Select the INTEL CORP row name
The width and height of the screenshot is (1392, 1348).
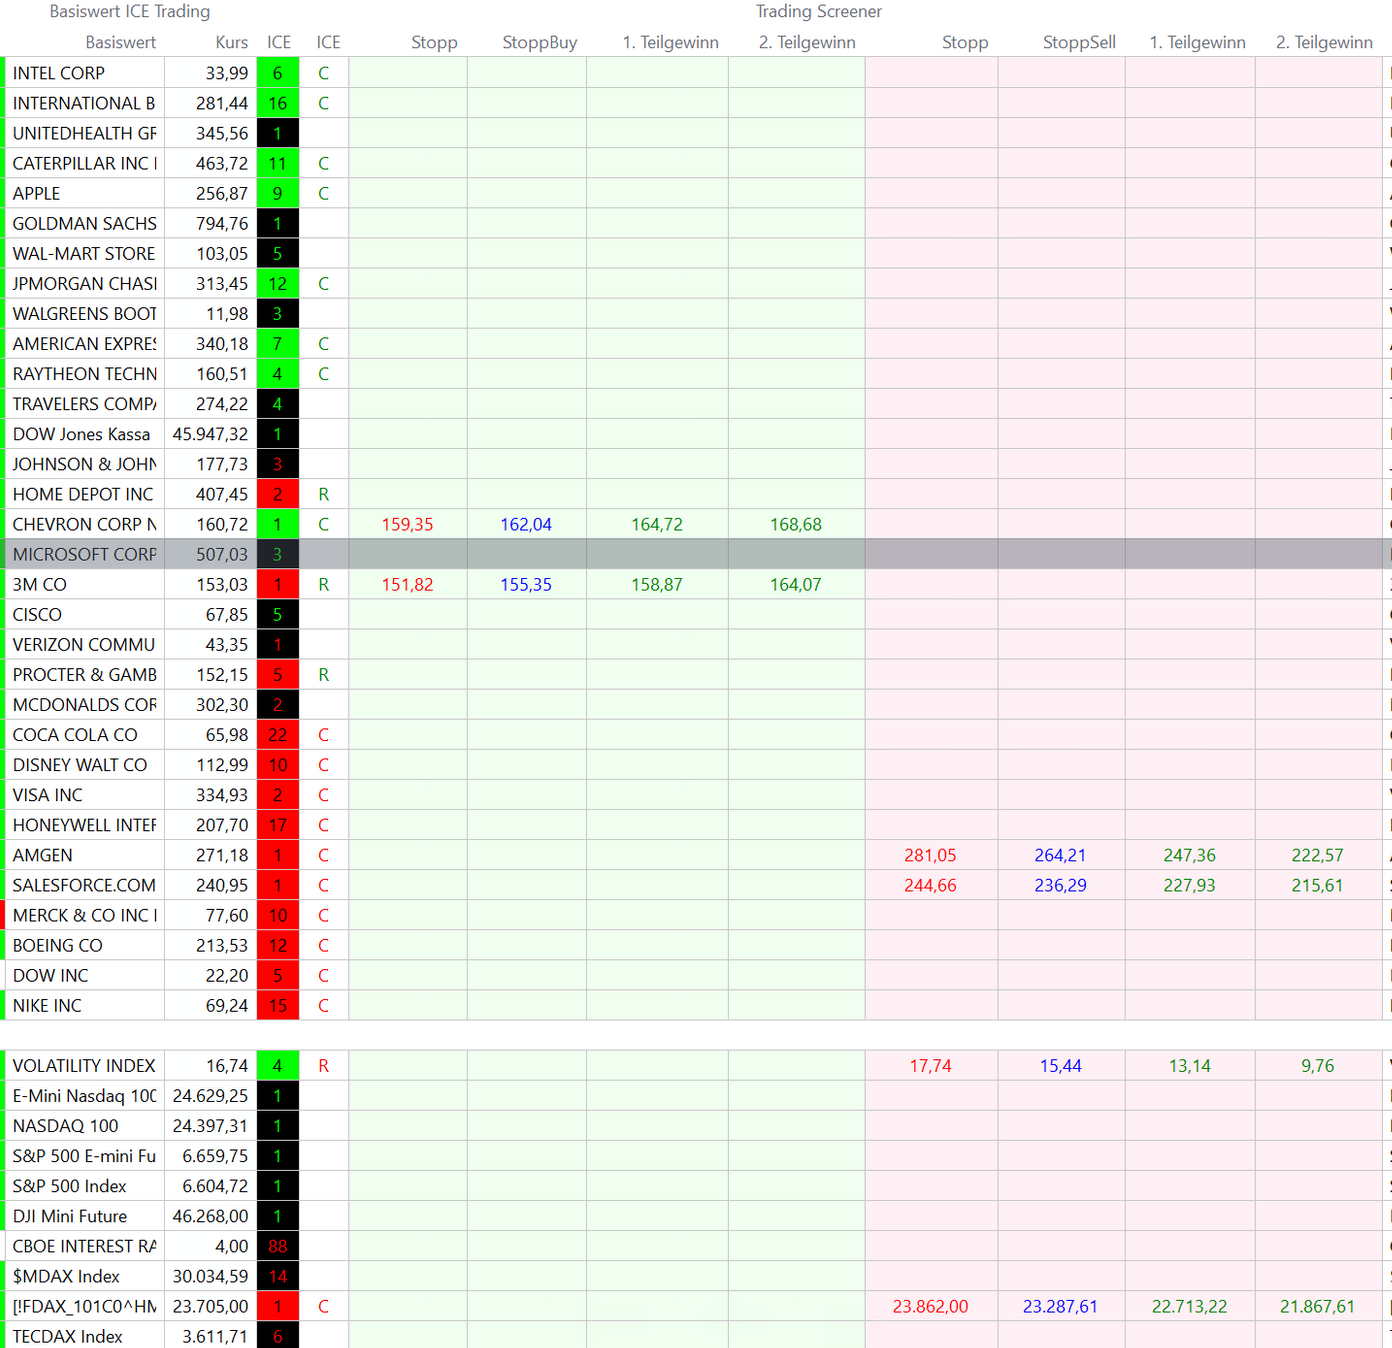coord(59,73)
